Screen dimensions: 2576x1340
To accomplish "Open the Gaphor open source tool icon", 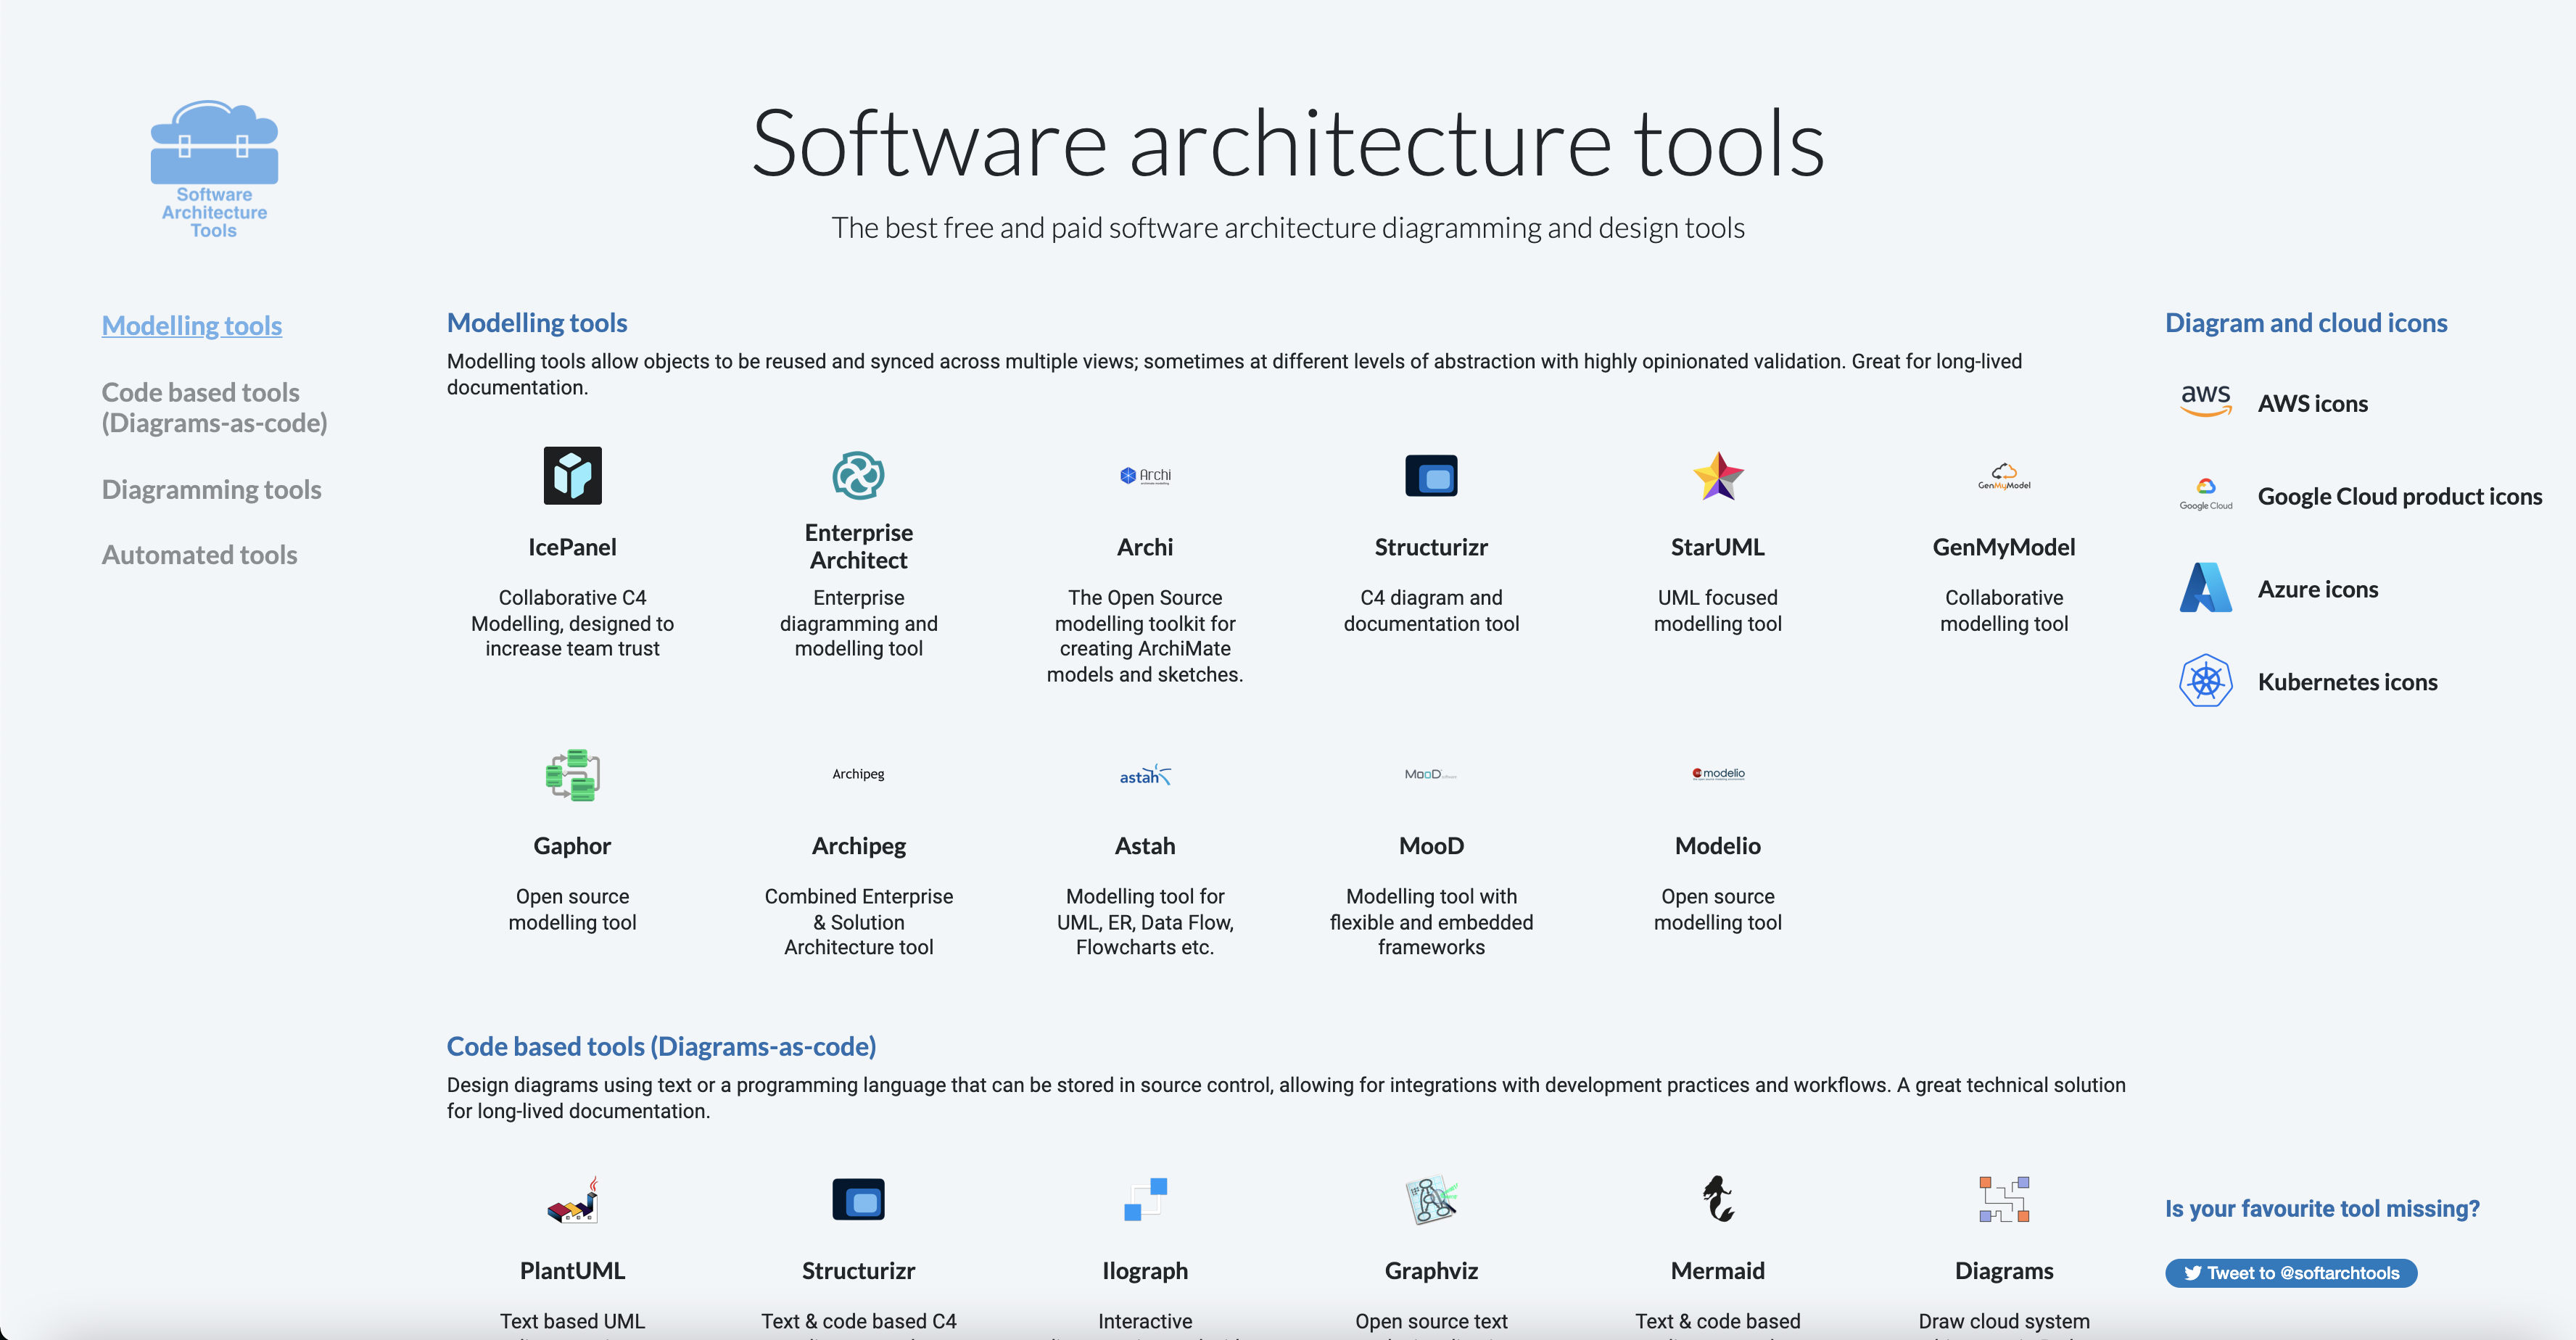I will tap(572, 775).
